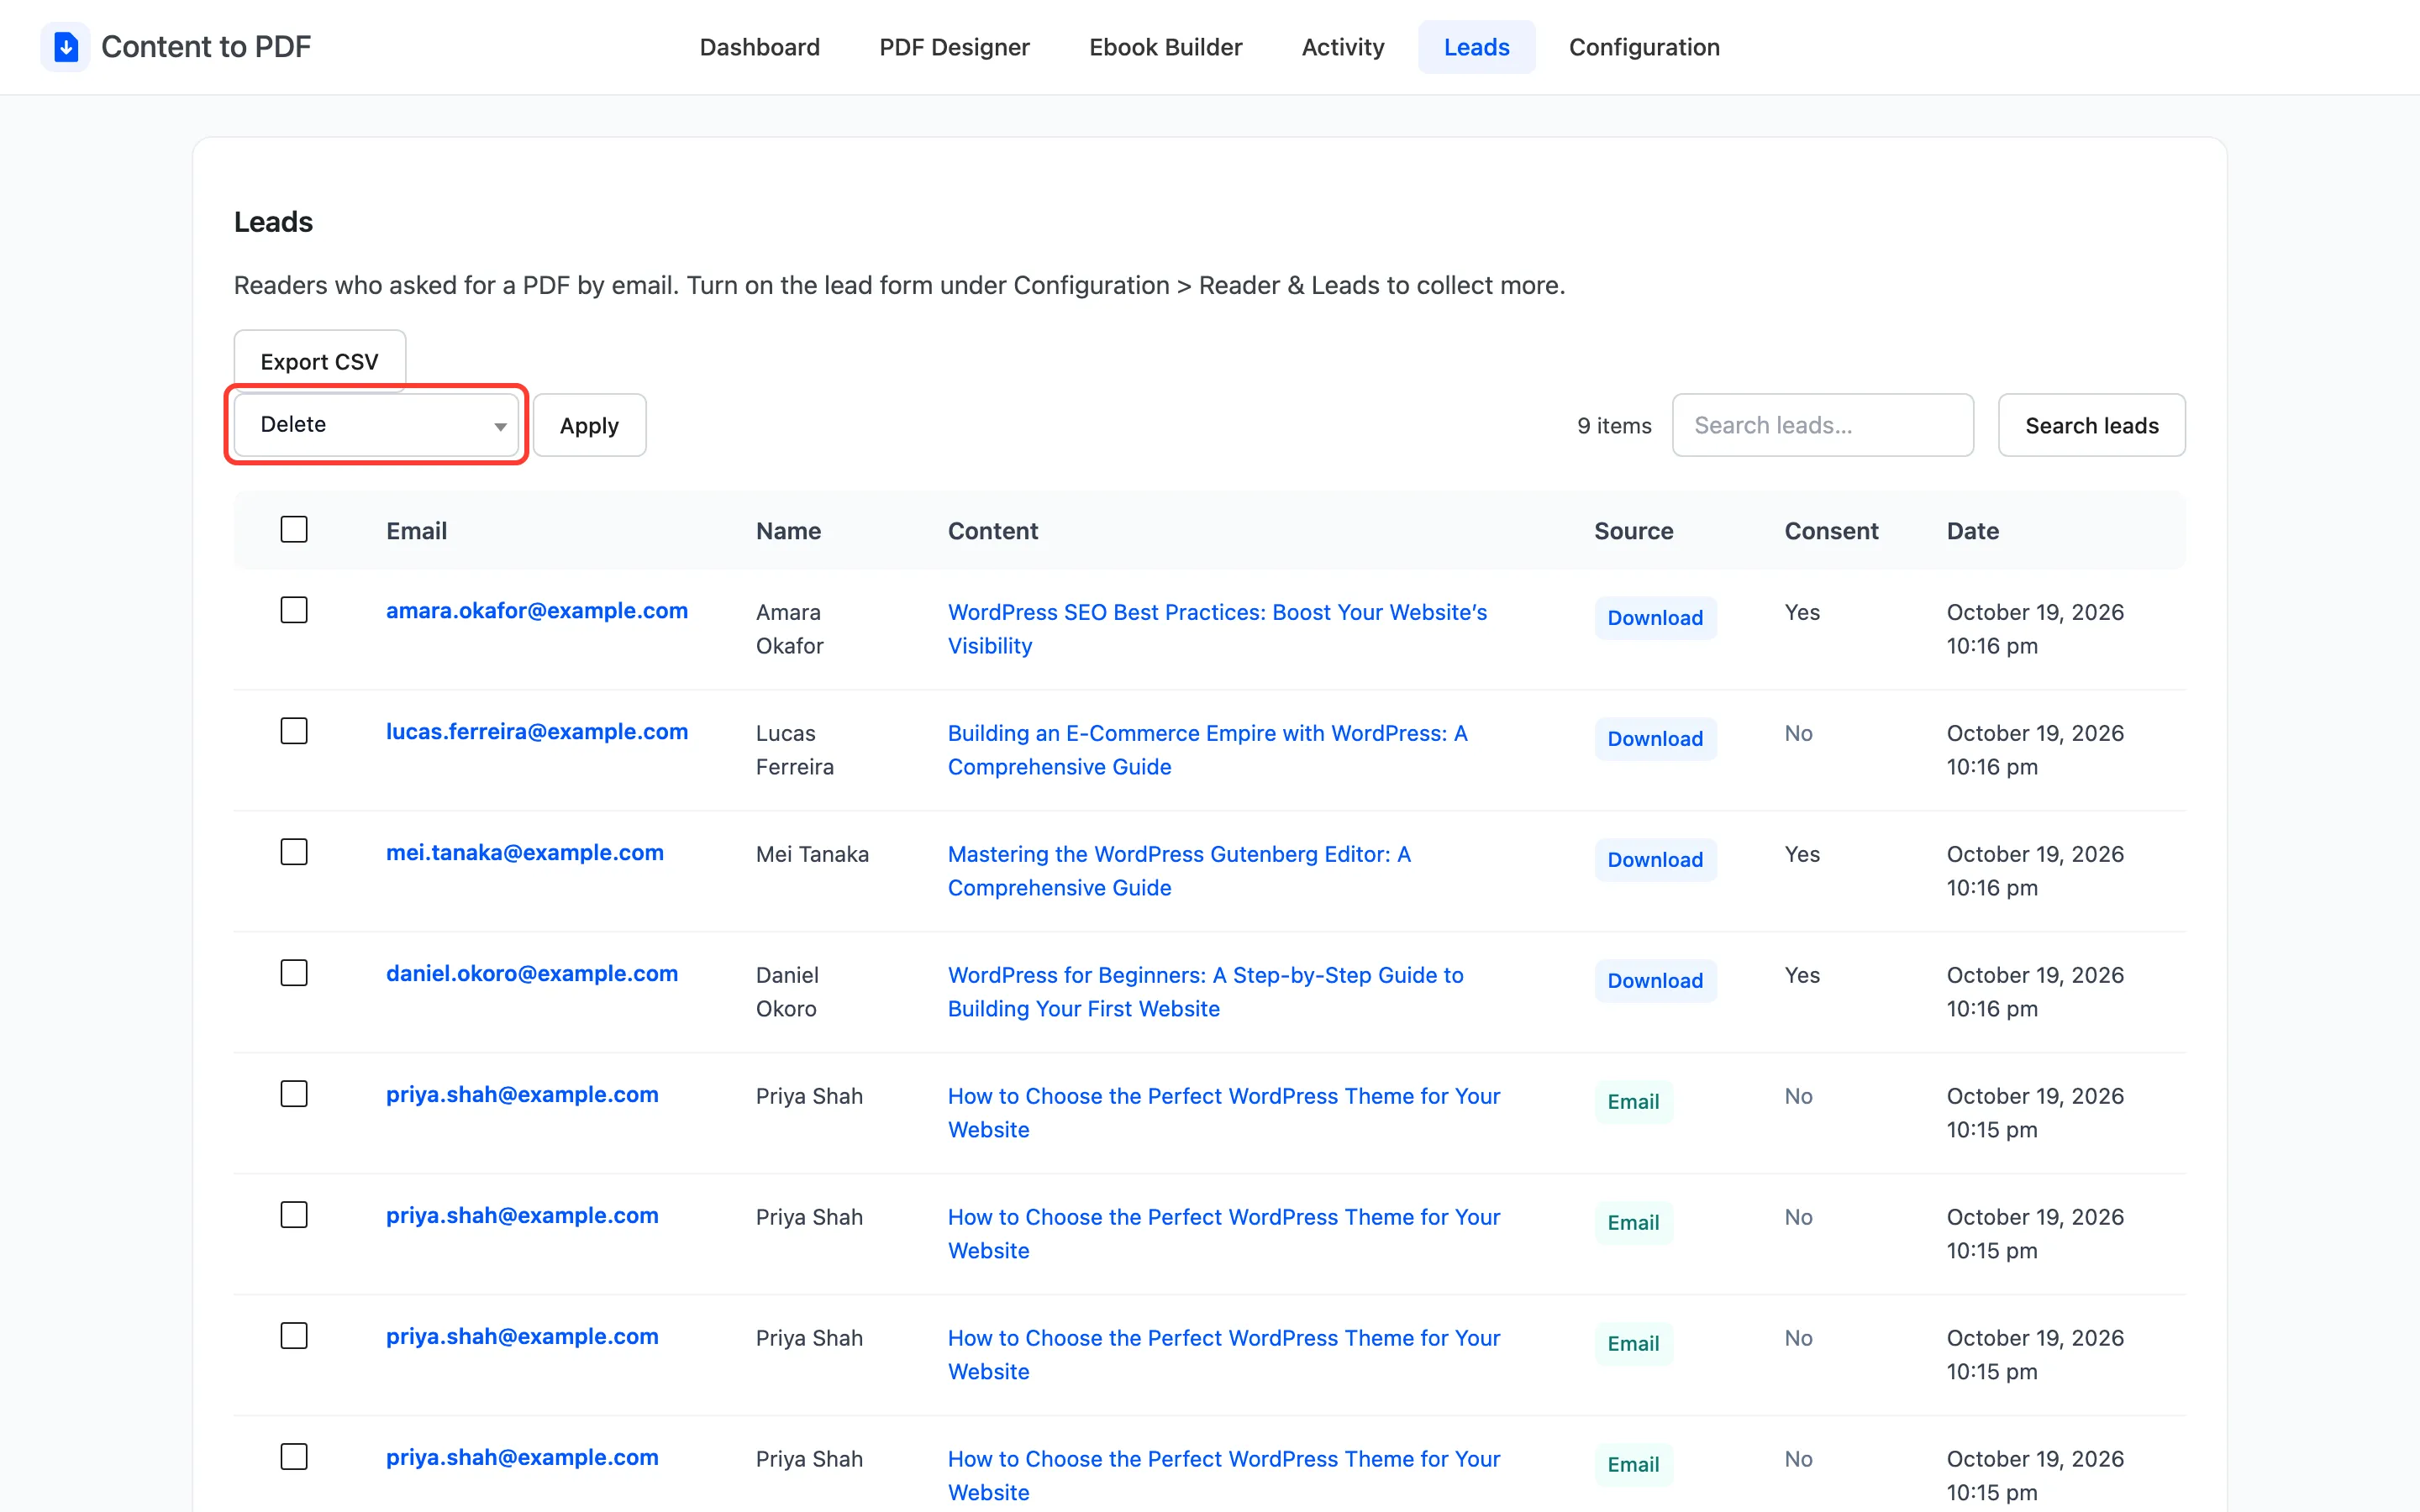Viewport: 2420px width, 1512px height.
Task: Apply the selected bulk action
Action: (589, 425)
